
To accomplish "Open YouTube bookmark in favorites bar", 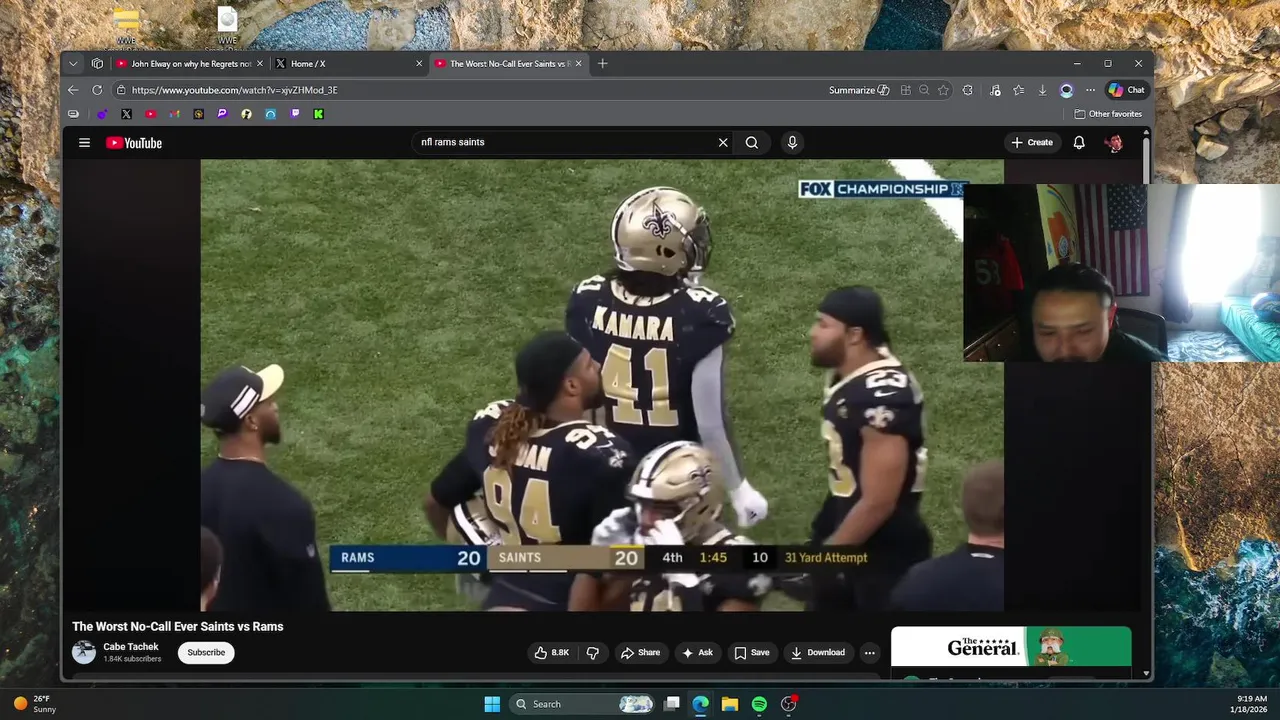I will tap(150, 114).
